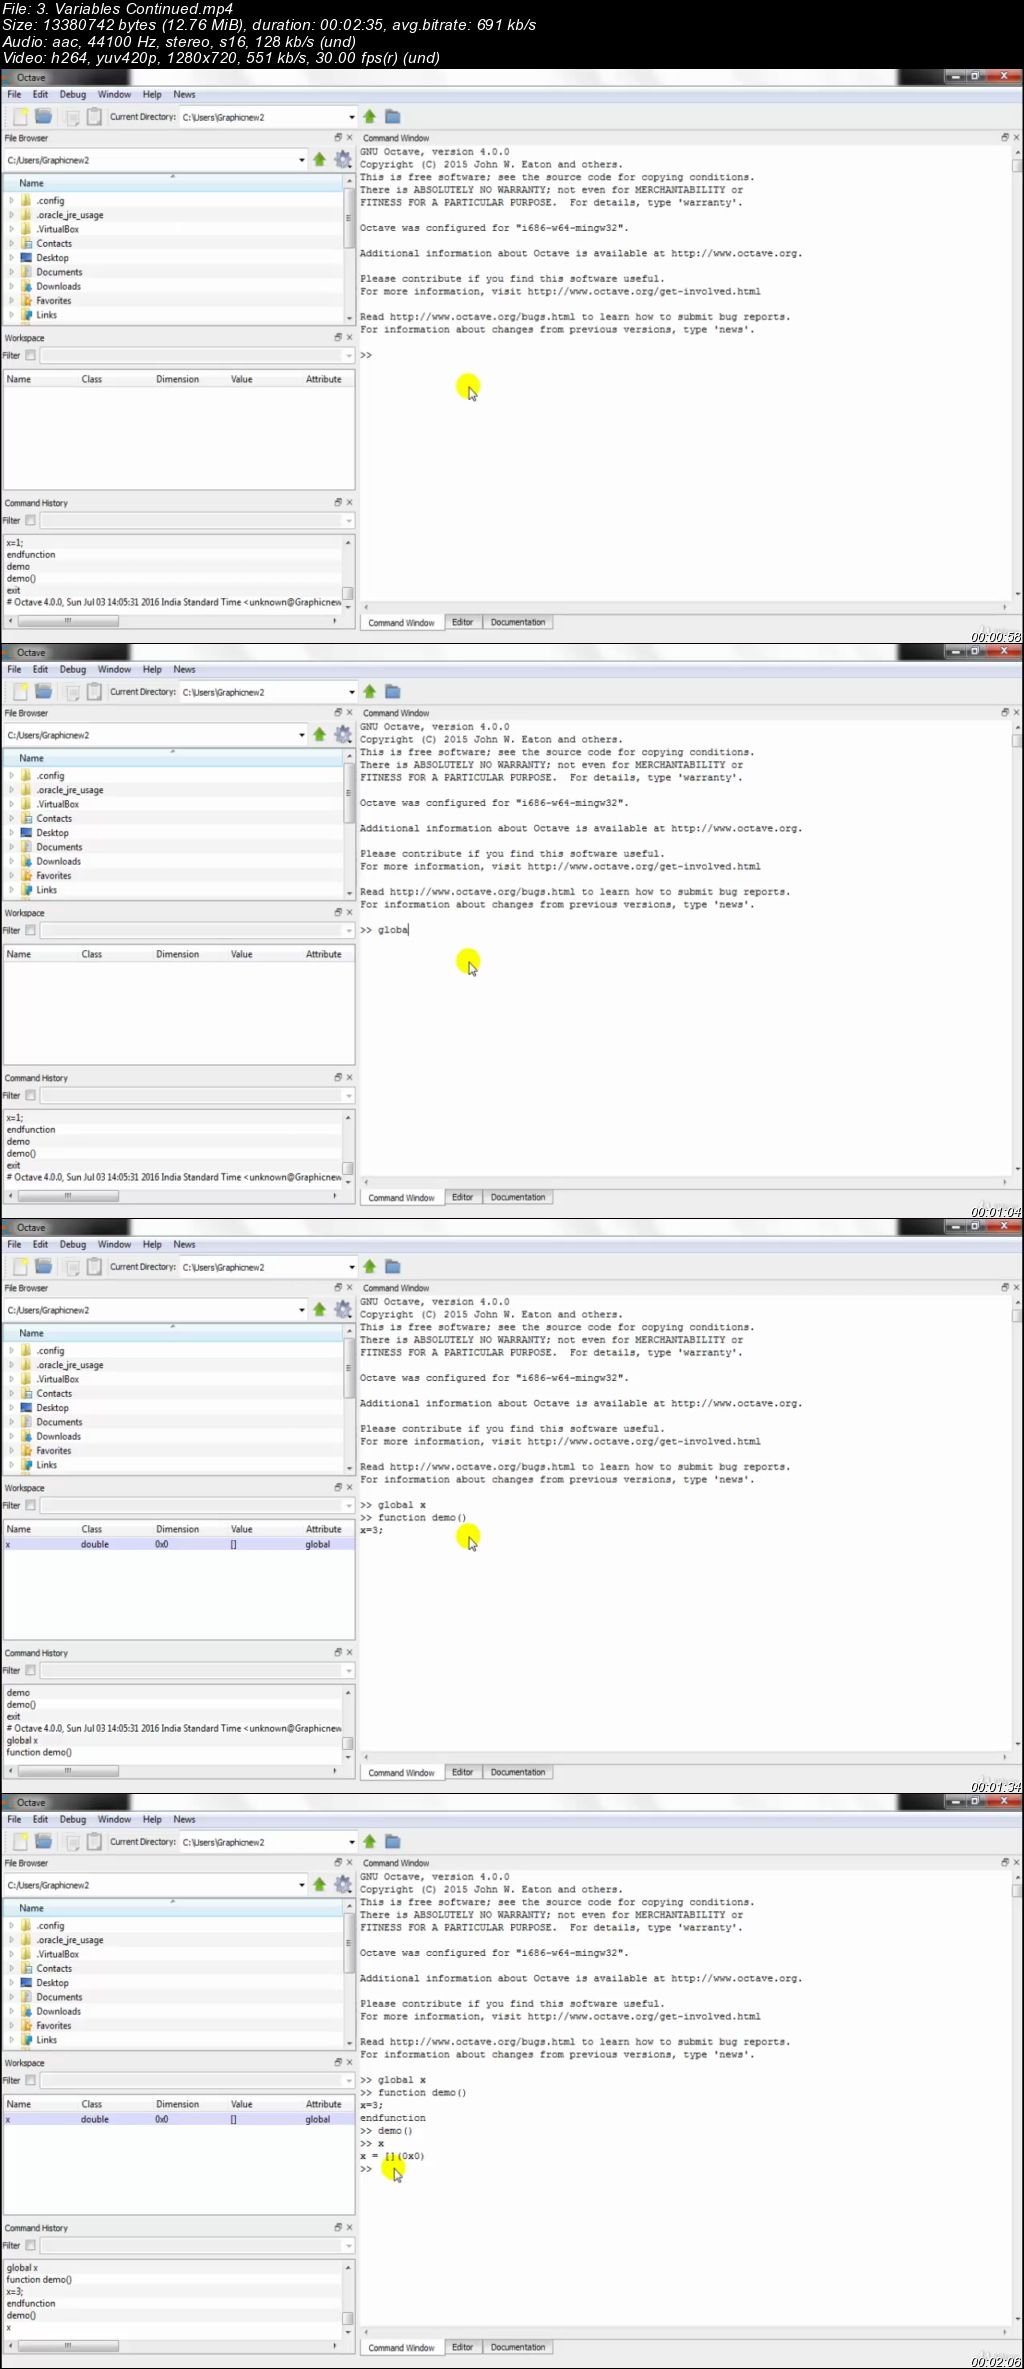This screenshot has height=2369, width=1024.
Task: Undock Command Window in the 00:02:06 frame
Action: coord(1005,1862)
